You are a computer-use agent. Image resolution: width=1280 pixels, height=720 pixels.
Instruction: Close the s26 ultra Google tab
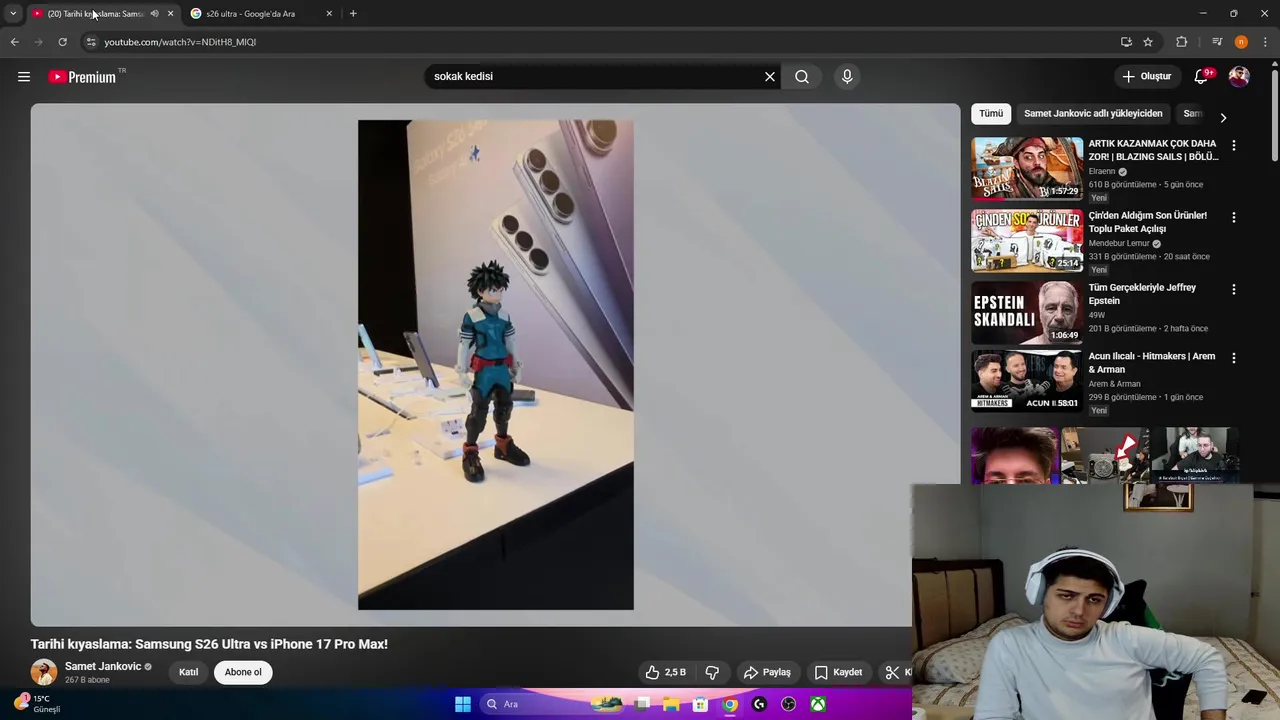(x=329, y=14)
